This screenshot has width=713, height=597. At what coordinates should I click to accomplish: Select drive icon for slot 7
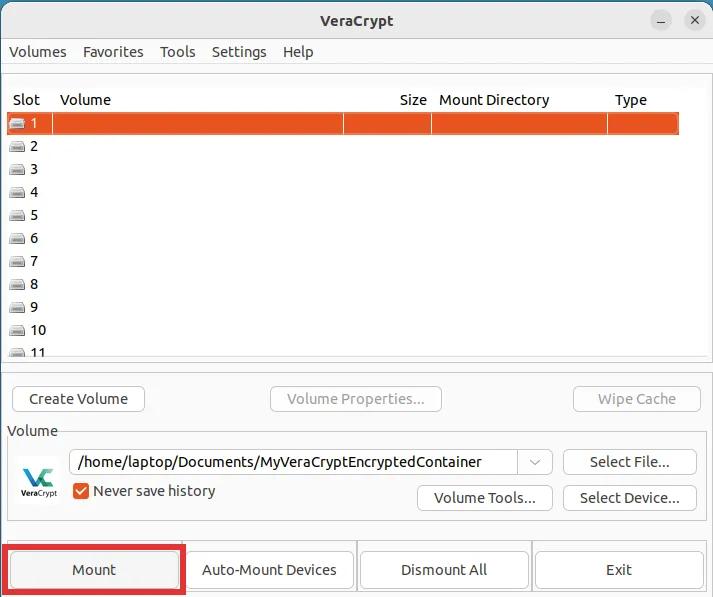[x=17, y=261]
